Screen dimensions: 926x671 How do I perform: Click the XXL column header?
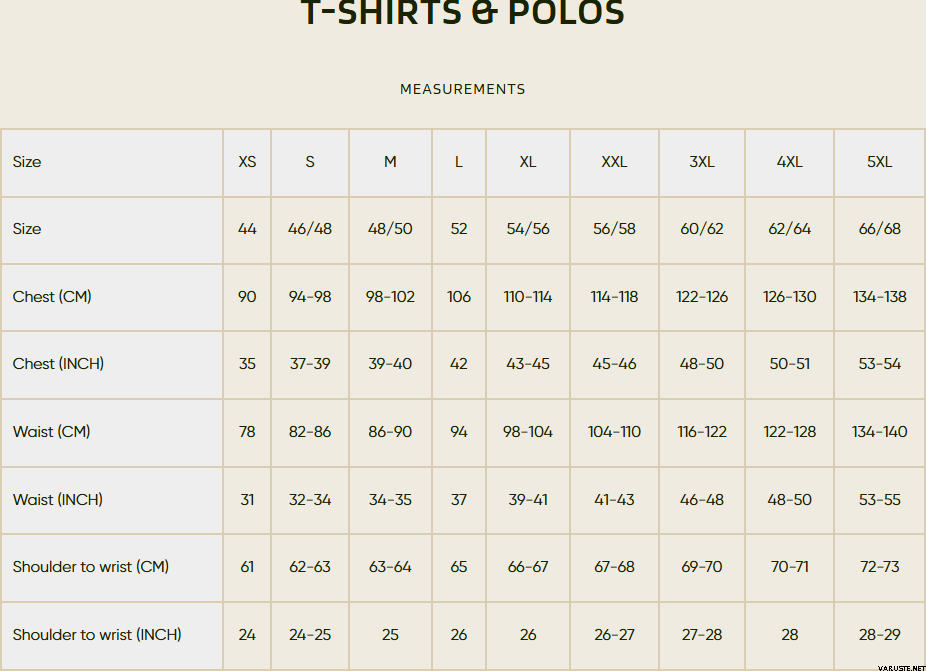[614, 162]
